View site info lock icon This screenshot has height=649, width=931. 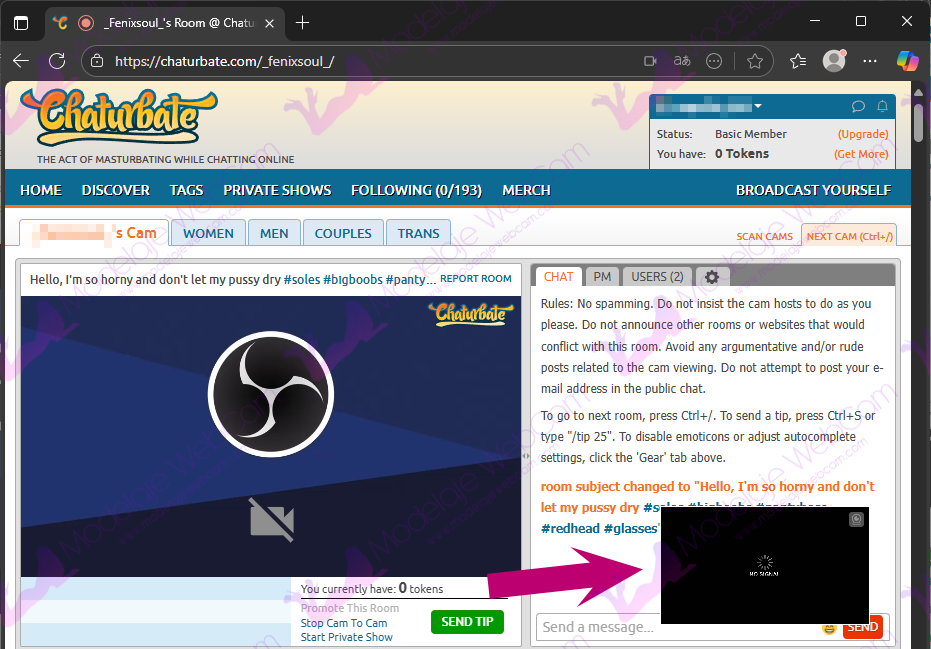coord(97,61)
